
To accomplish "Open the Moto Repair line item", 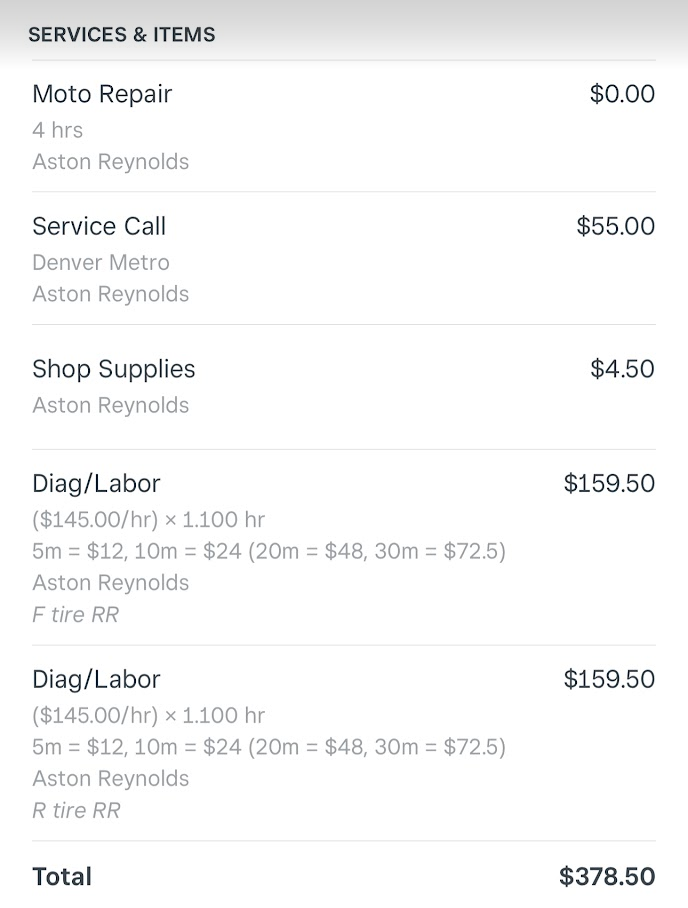I will coord(102,94).
